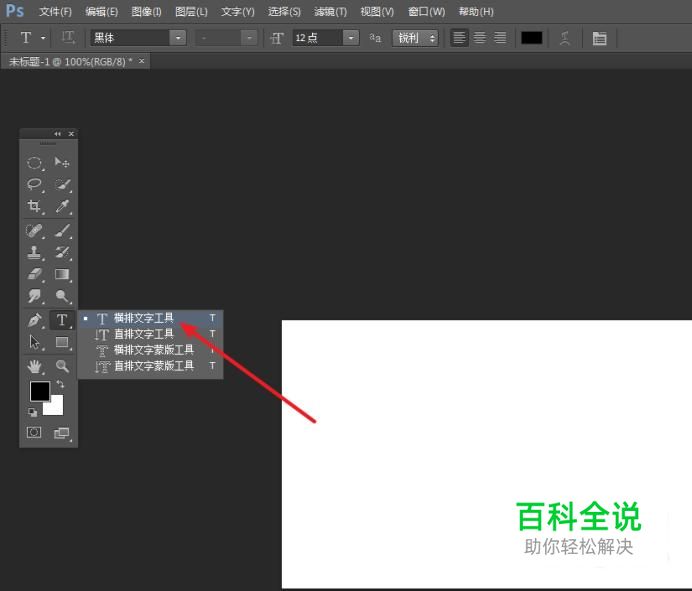Open the 图层(L) menu
Screen dimensions: 692x591
tap(191, 11)
